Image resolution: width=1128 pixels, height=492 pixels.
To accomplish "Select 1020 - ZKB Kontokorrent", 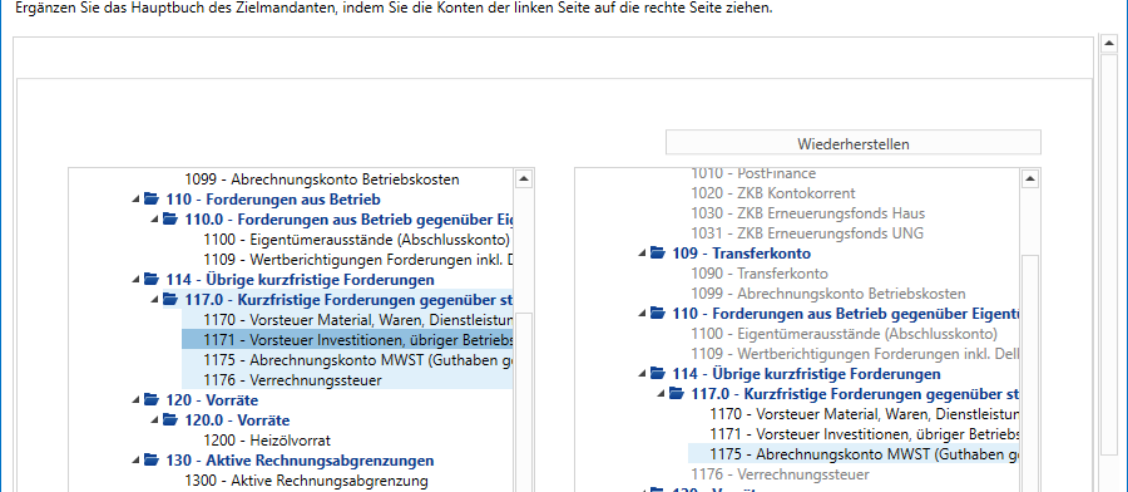I will point(773,193).
